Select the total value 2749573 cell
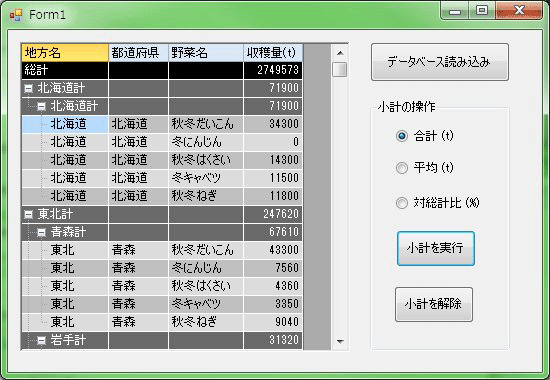550x380 pixels. pos(273,71)
